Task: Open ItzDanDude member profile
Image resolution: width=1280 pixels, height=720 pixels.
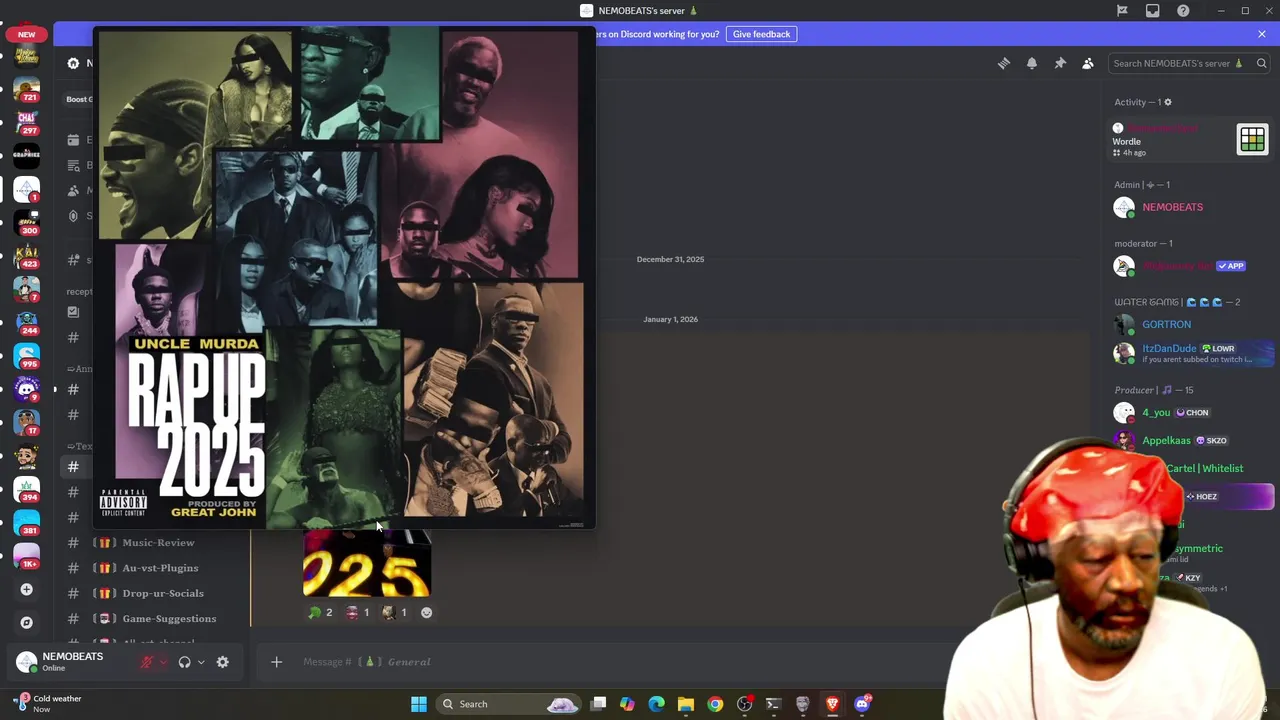Action: [x=1190, y=353]
